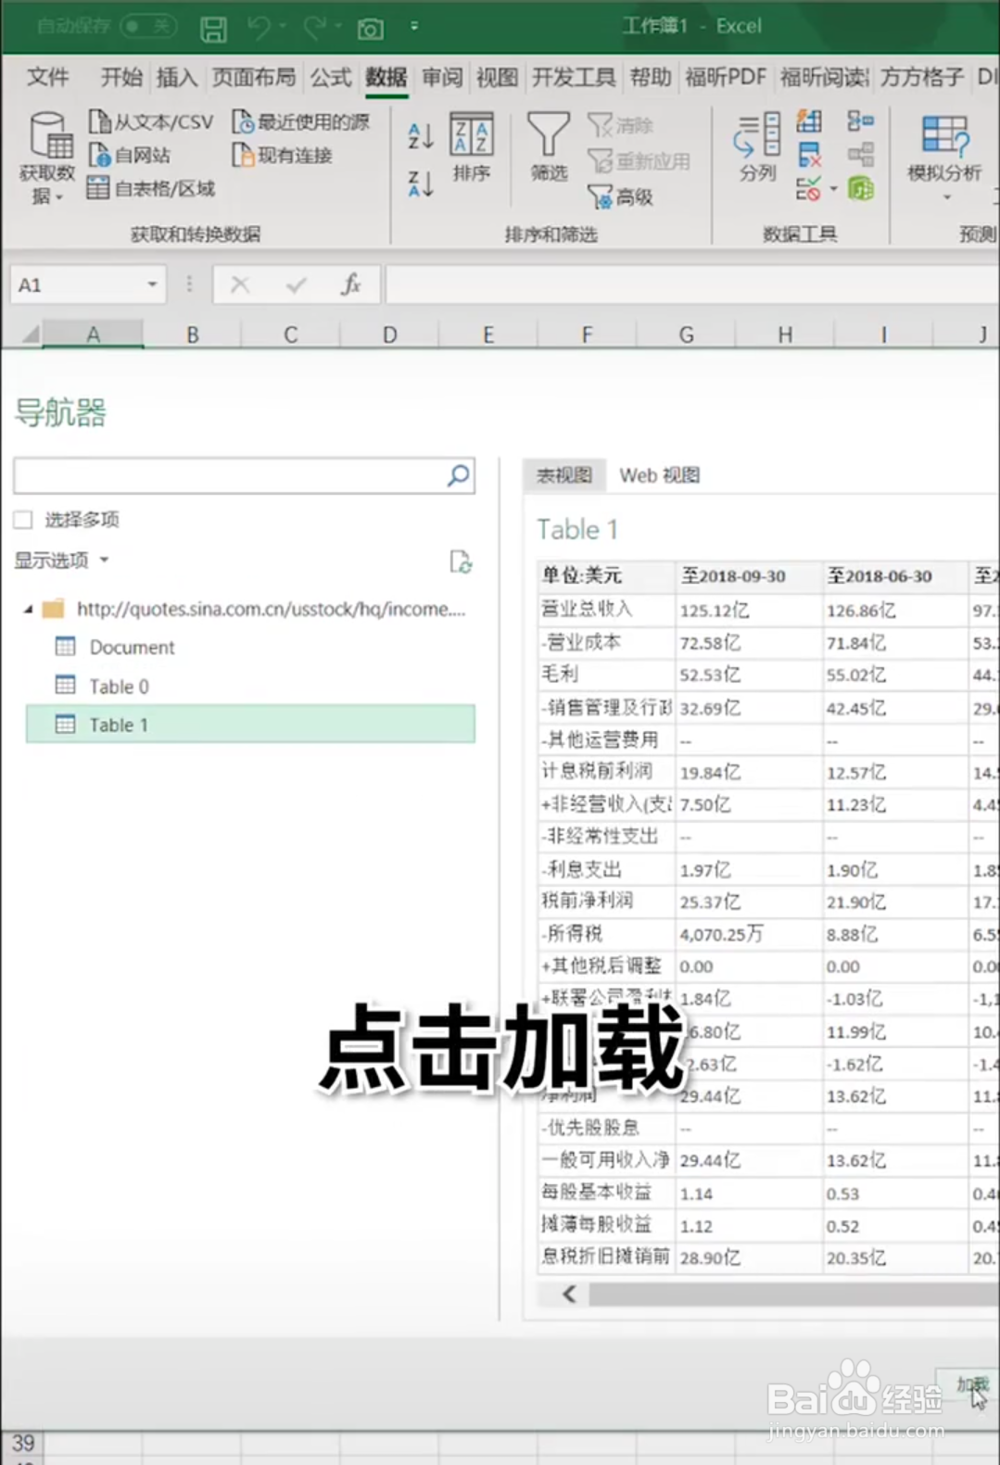The height and width of the screenshot is (1465, 1000).
Task: Open the 排序 sort dialog icon
Action: [472, 147]
